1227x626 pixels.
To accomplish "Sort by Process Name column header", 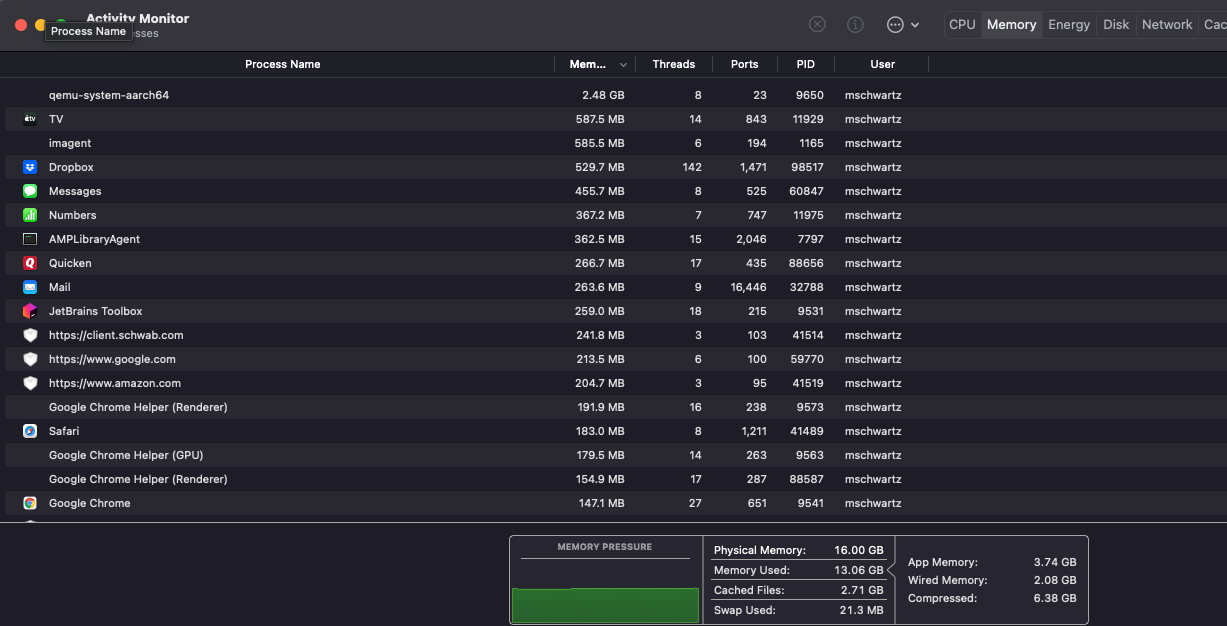I will pyautogui.click(x=282, y=64).
